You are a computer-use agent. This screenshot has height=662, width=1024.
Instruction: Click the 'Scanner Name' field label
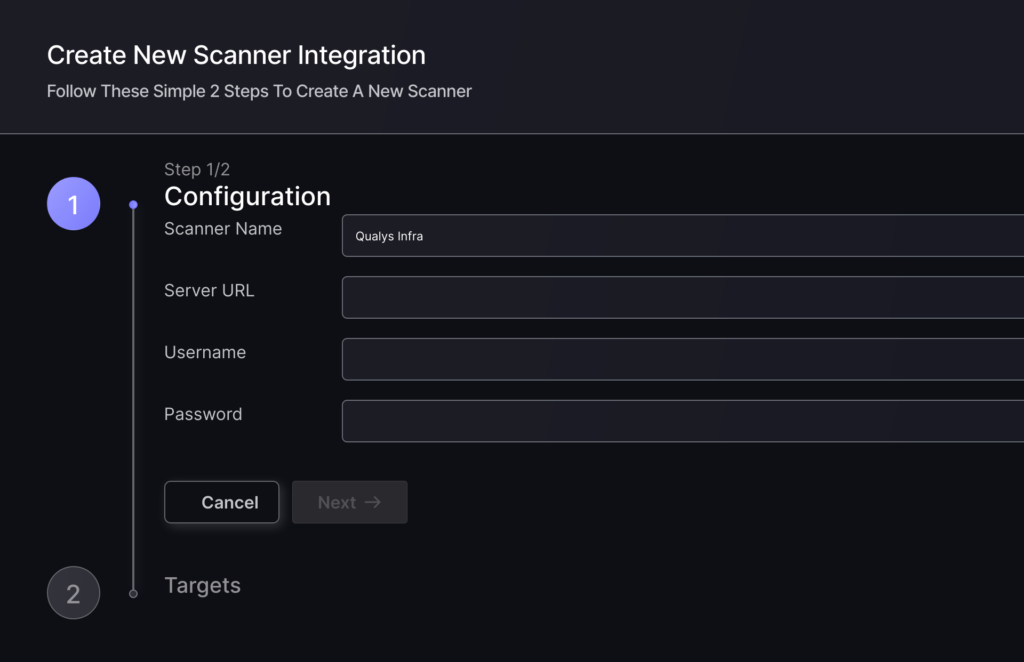click(x=223, y=229)
